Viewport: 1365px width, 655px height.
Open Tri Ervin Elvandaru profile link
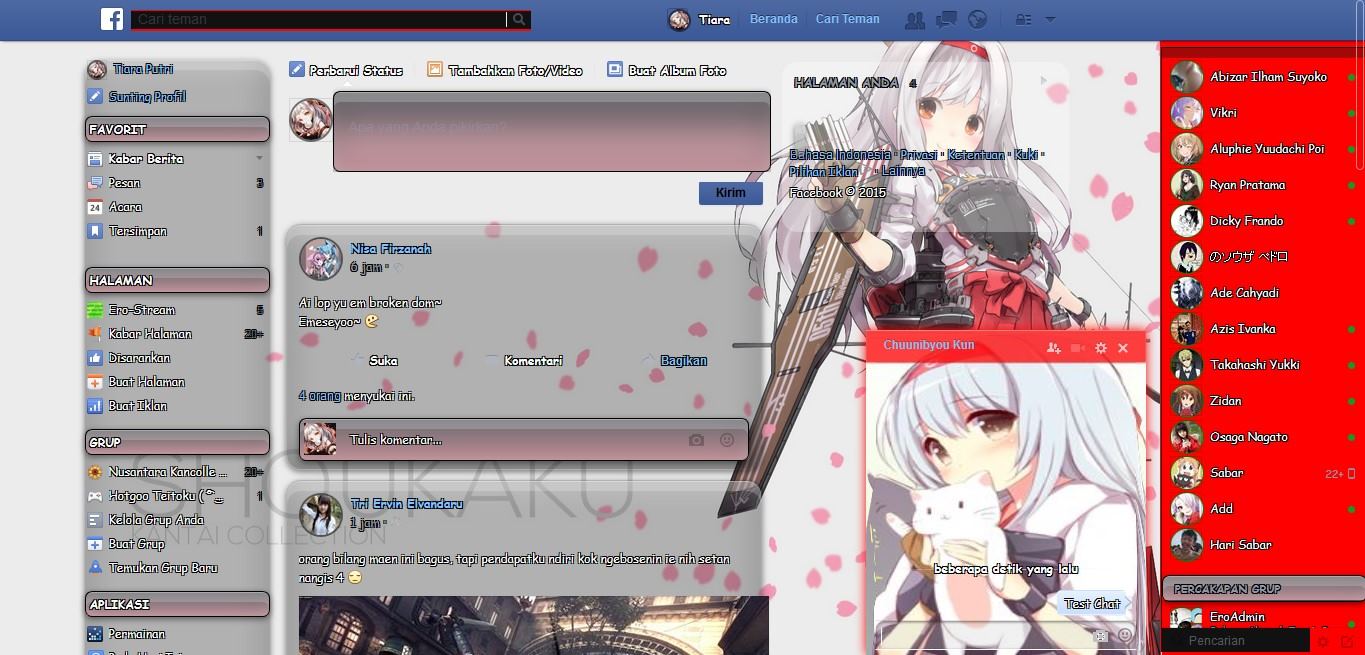(x=407, y=504)
